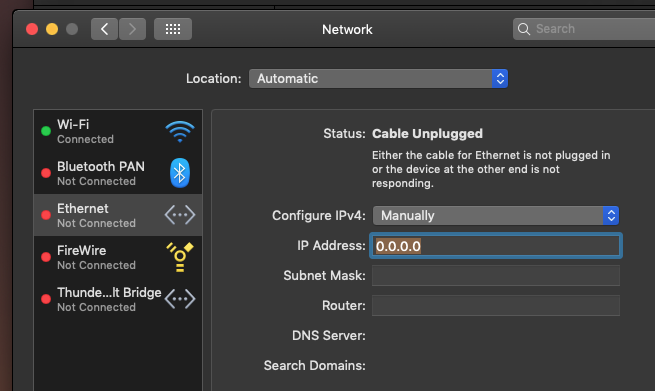Focus the IP Address field

[x=496, y=246]
